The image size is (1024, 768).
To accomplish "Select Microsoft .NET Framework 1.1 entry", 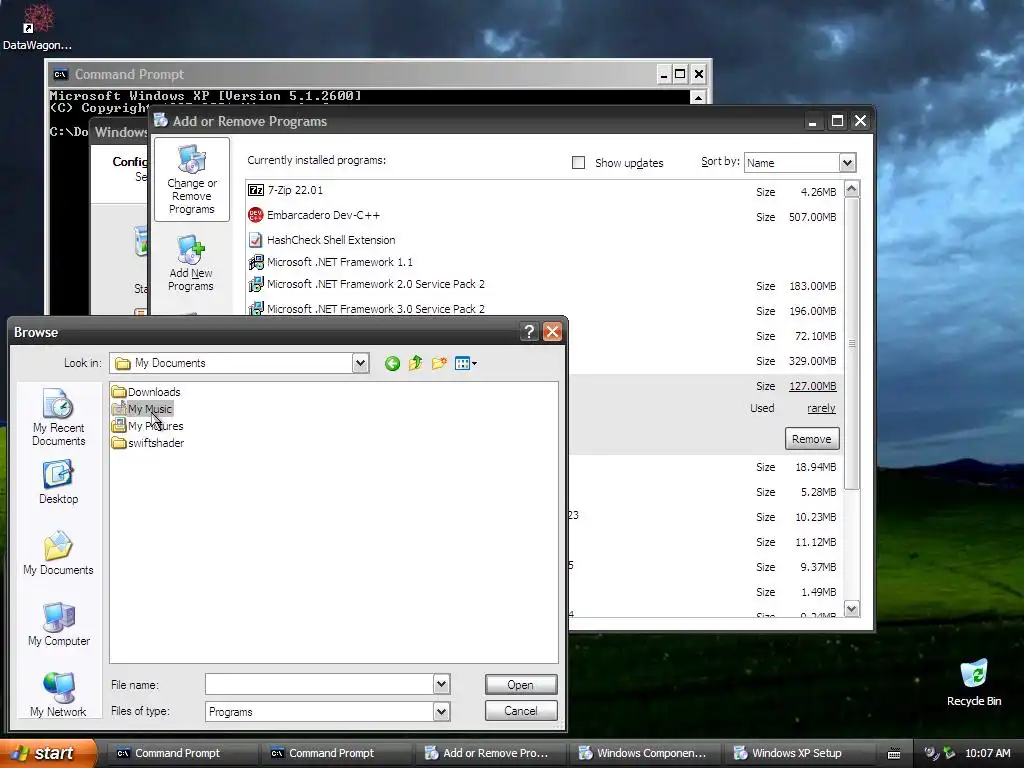I will (330, 262).
